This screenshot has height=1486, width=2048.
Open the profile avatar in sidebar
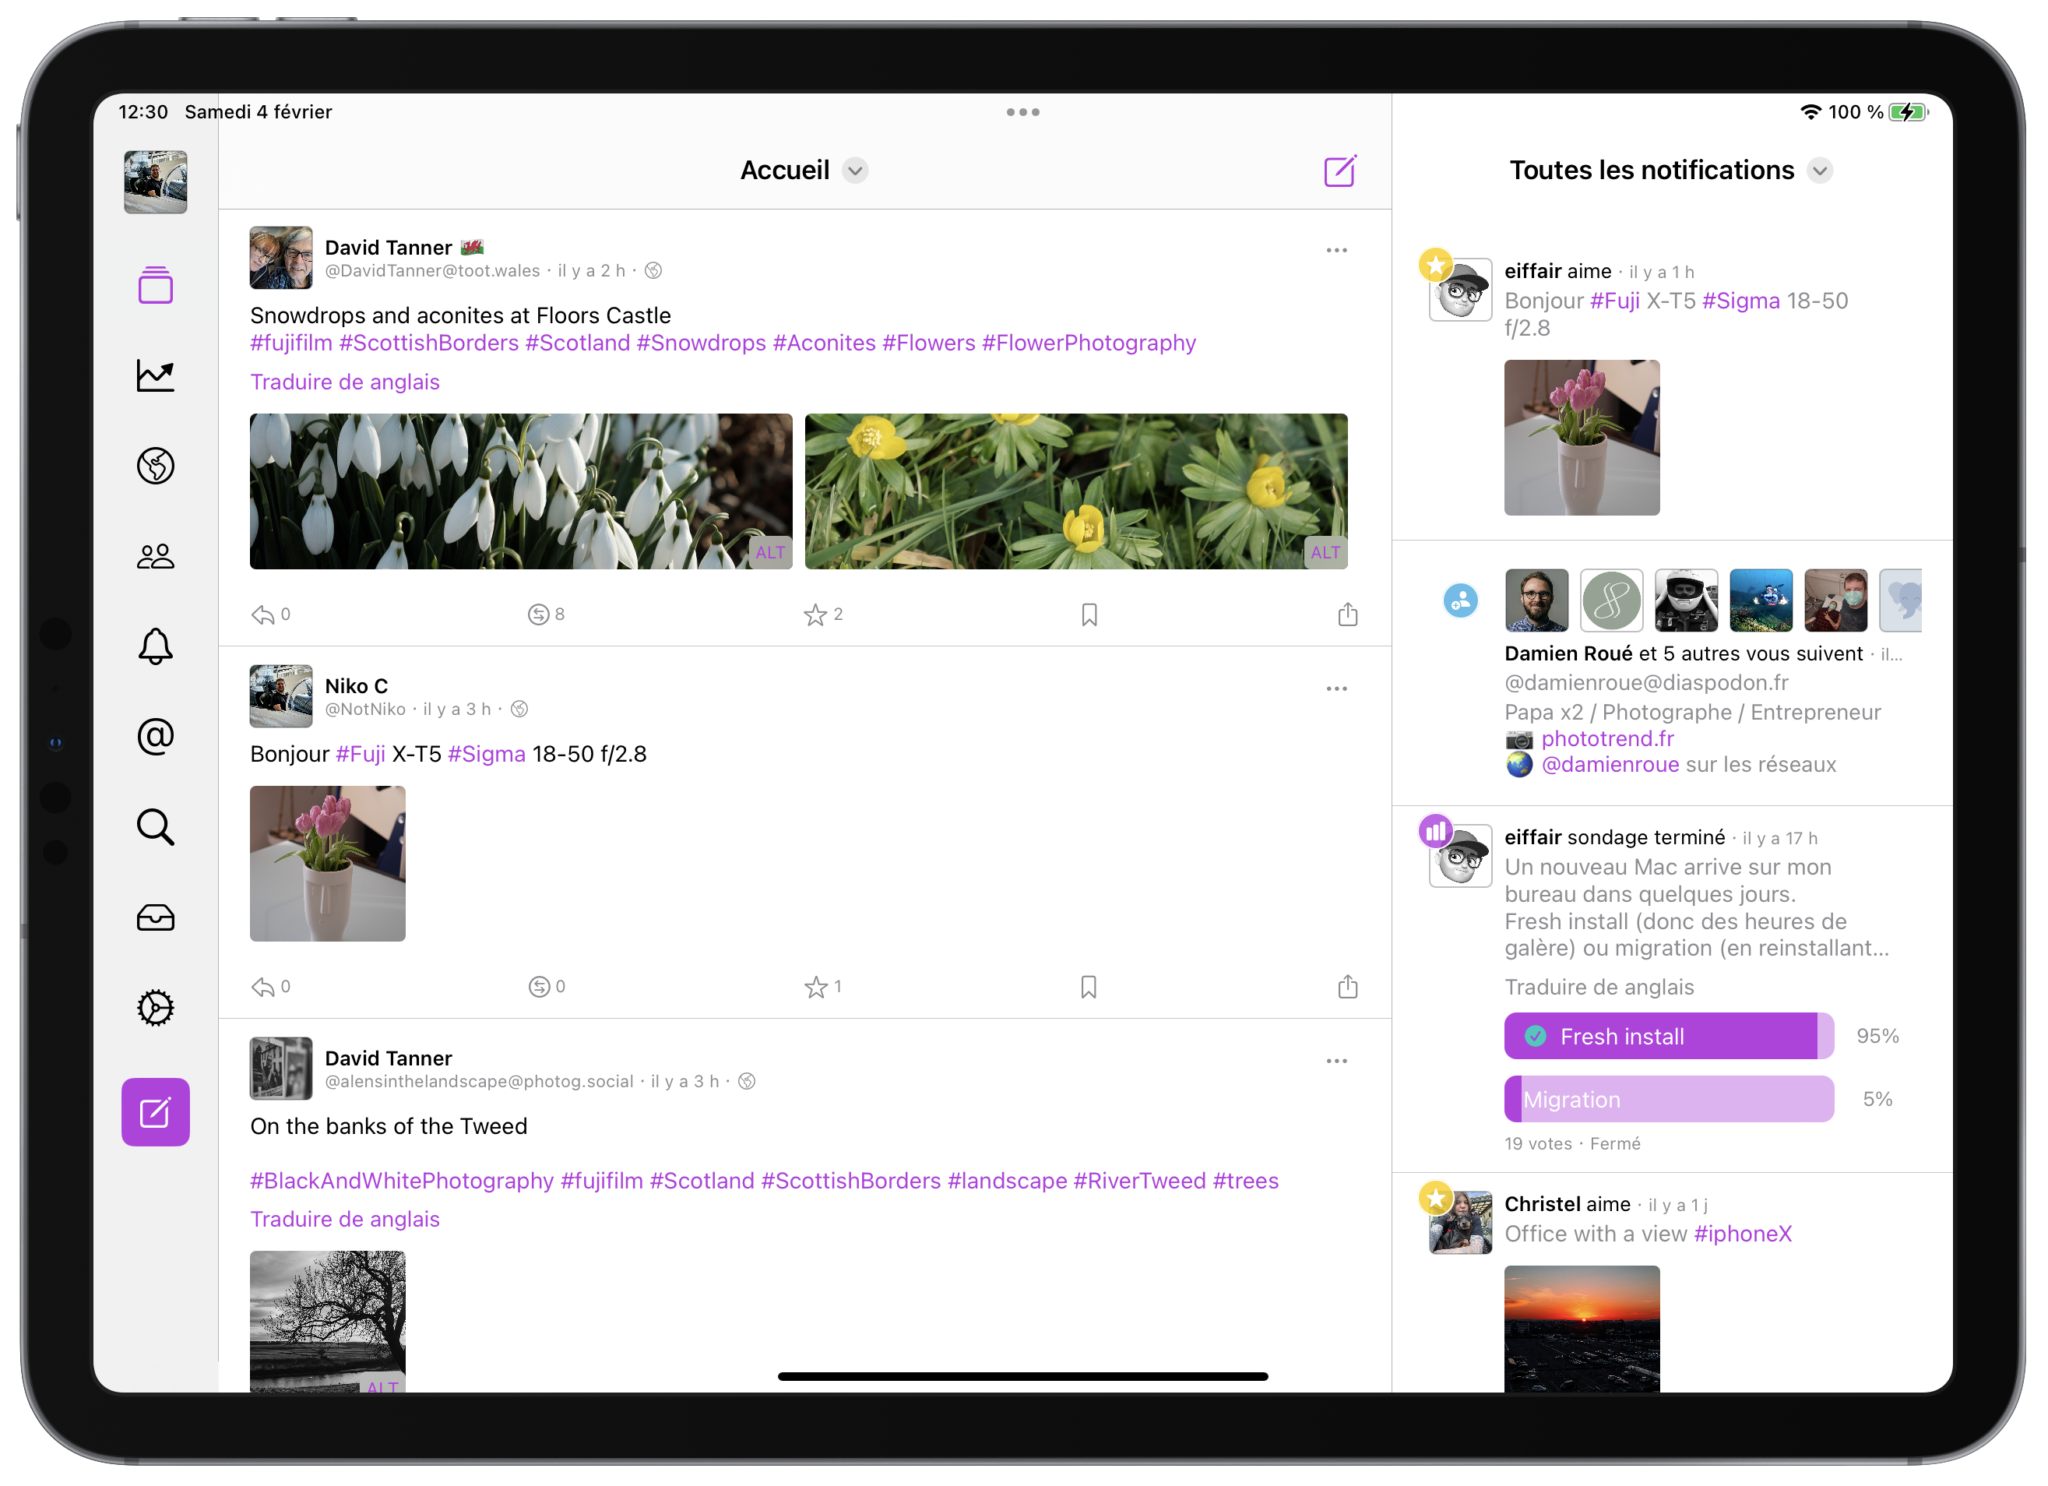155,182
